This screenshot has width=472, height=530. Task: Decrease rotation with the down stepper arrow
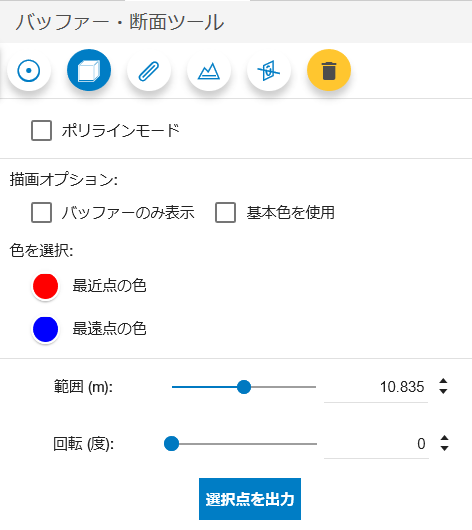point(444,449)
